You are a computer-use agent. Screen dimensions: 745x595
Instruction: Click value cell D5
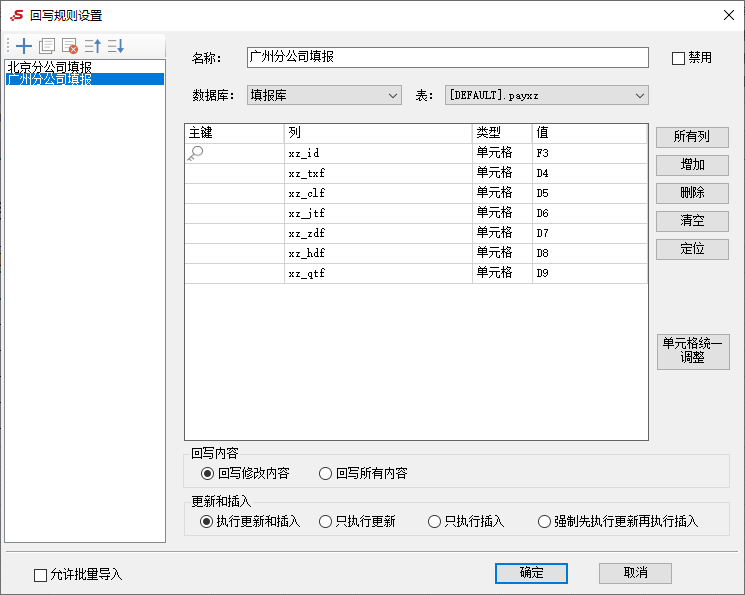tap(590, 193)
